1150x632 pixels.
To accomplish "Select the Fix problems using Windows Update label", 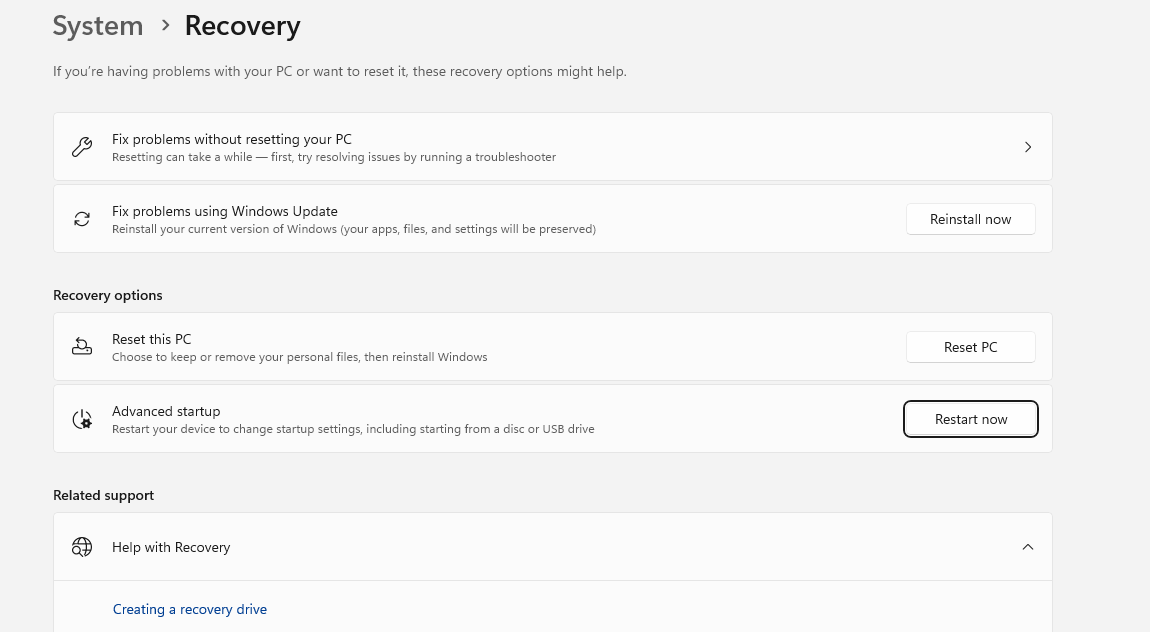I will (x=225, y=211).
